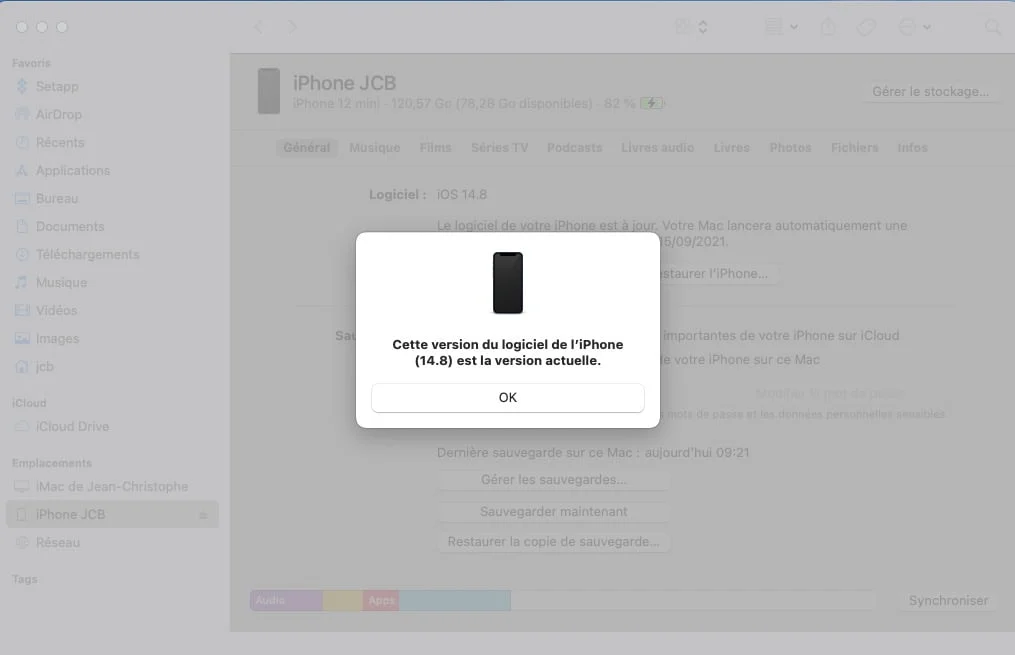Click Sauvegarder maintenant button

(x=553, y=511)
